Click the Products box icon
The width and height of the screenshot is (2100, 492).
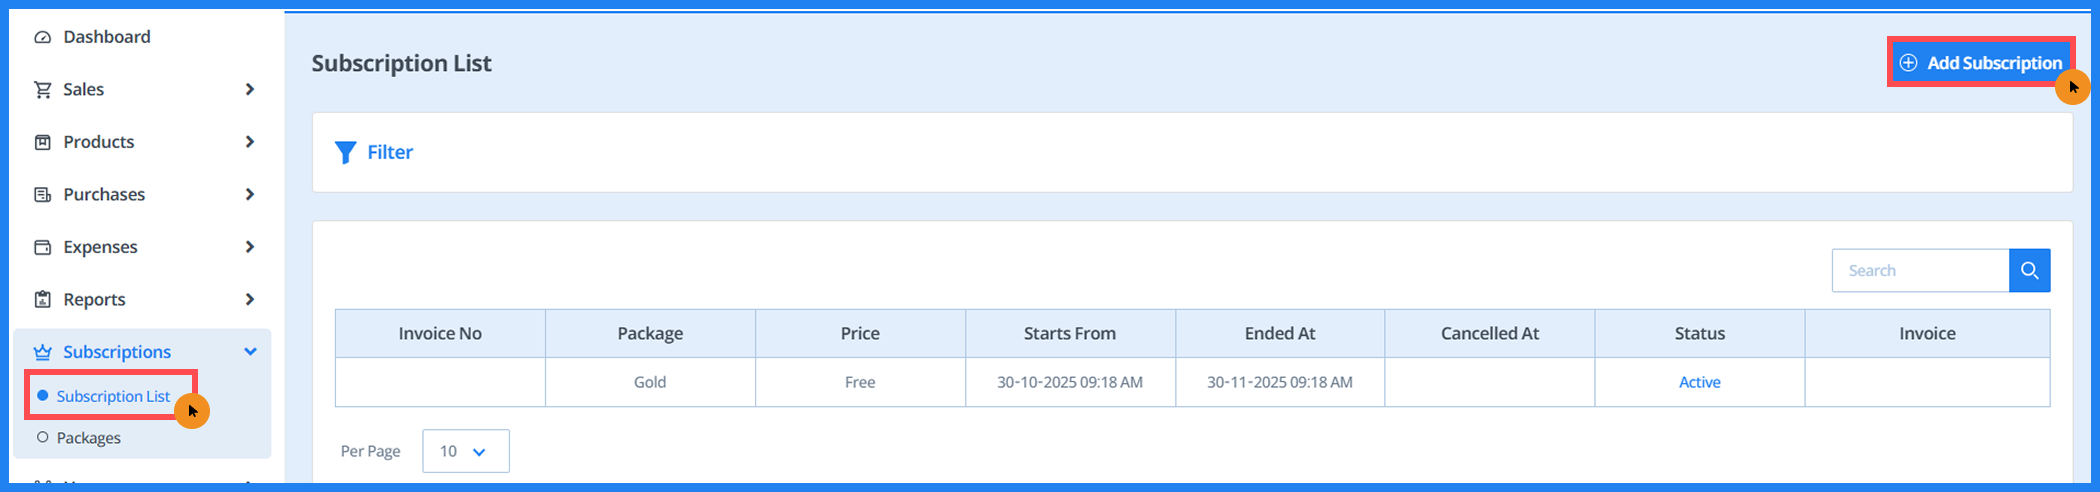tap(42, 142)
